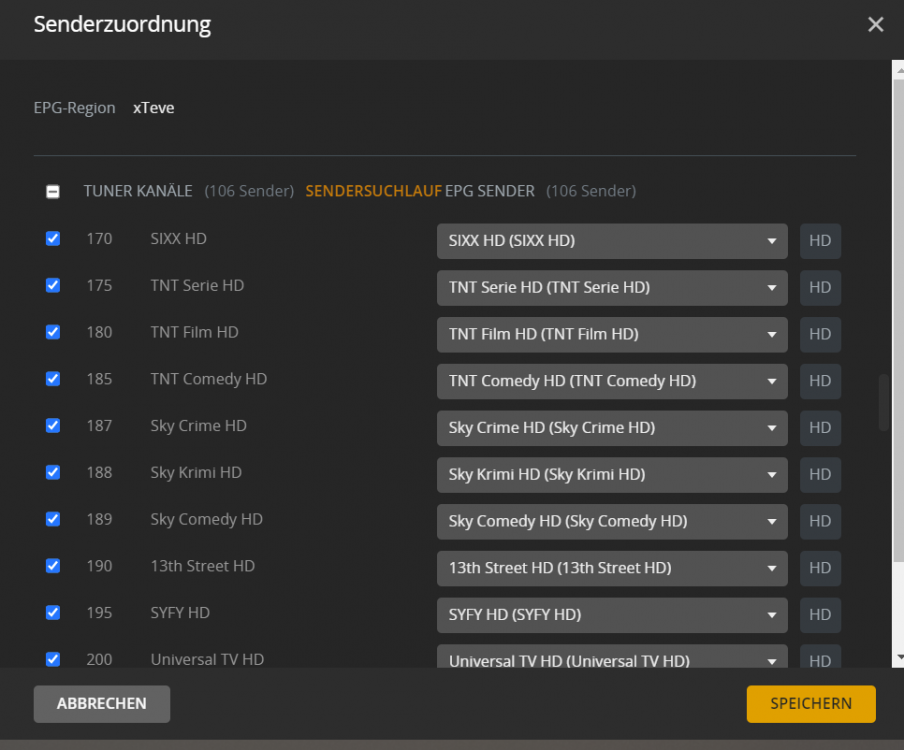Open the TNT Comedy HD EPG dropdown
Viewport: 904px width, 750px height.
612,381
